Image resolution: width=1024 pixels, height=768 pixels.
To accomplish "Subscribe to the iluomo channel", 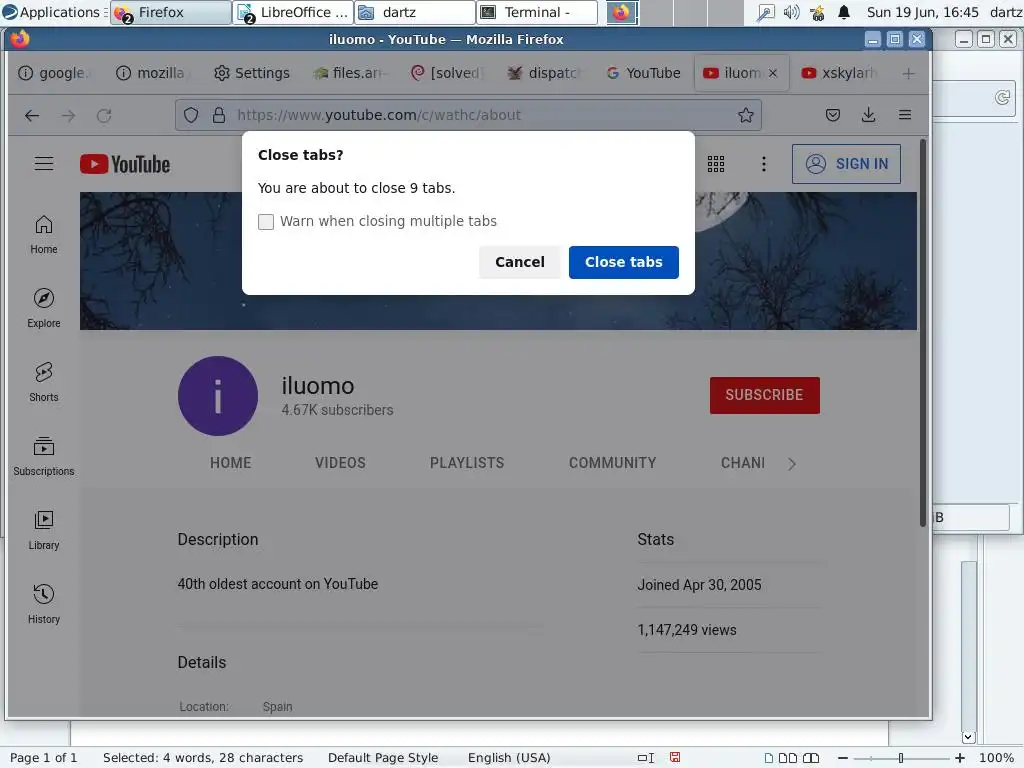I will (765, 395).
